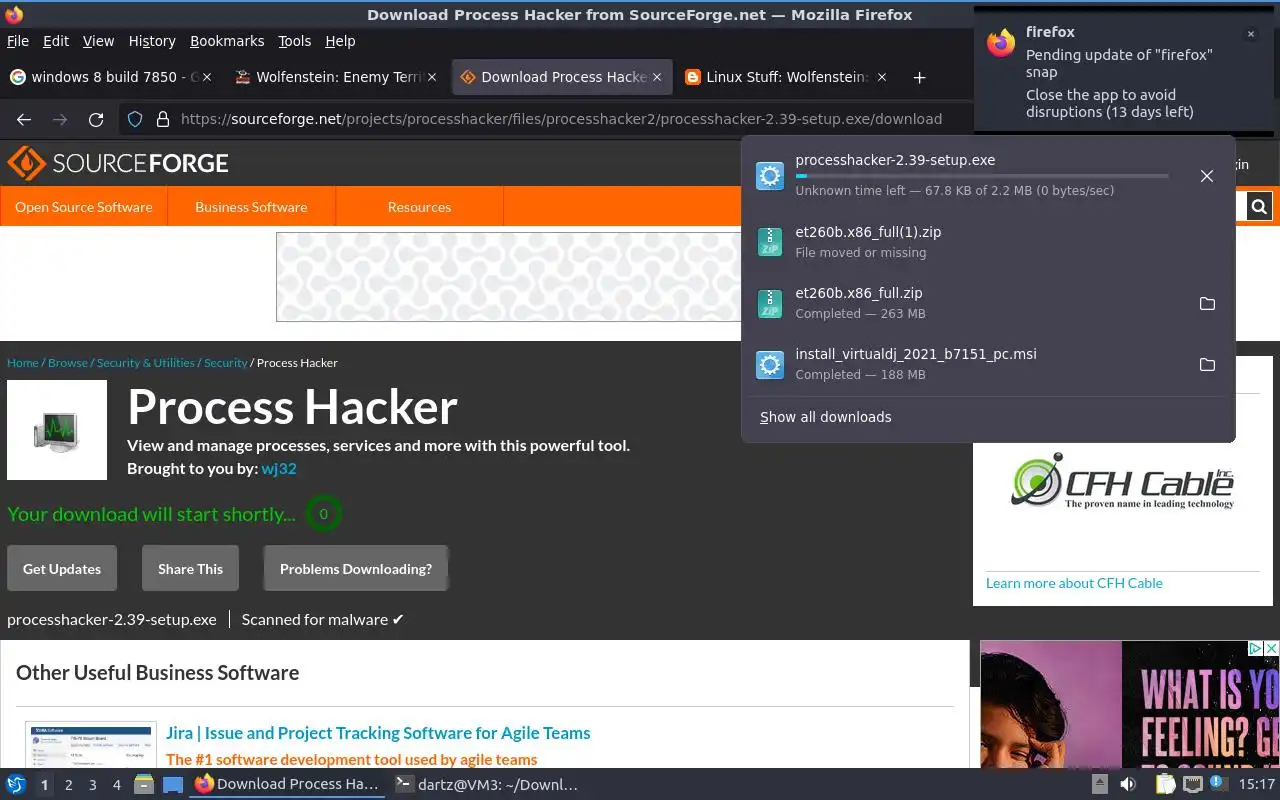The image size is (1280, 800).
Task: Open the History menu
Action: (152, 41)
